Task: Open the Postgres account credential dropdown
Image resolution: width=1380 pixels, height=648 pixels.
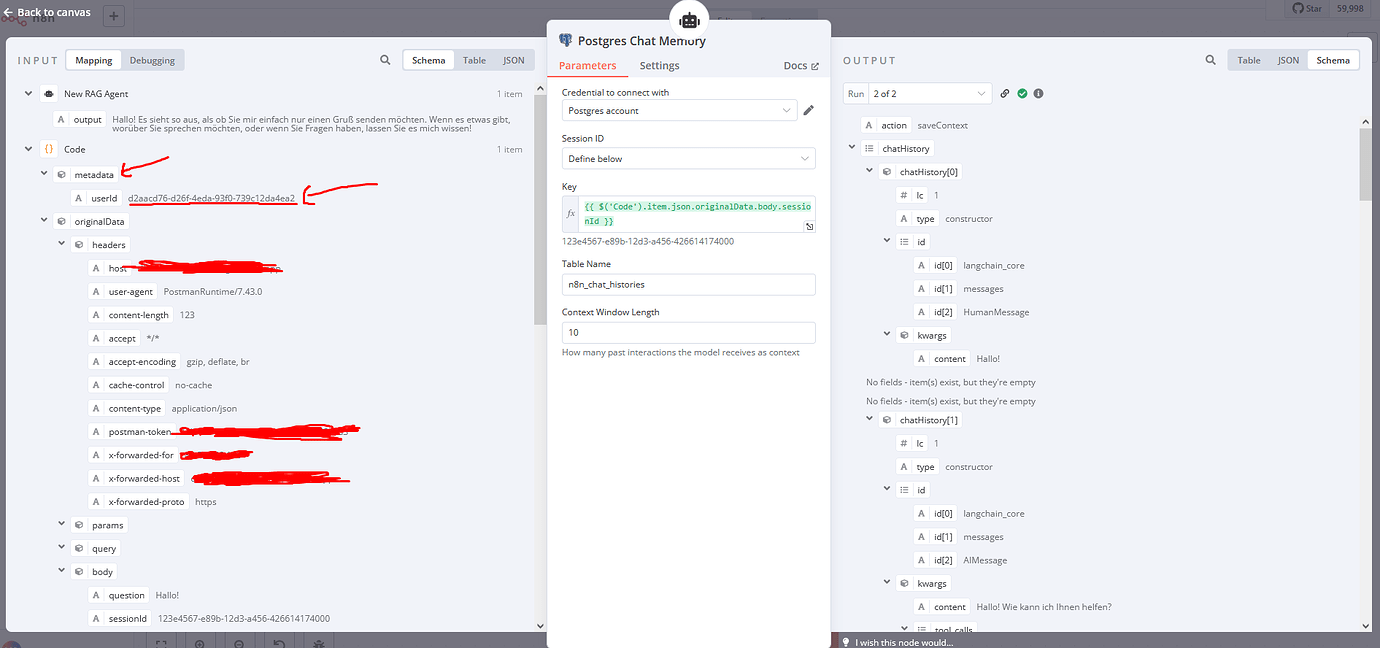Action: 678,111
